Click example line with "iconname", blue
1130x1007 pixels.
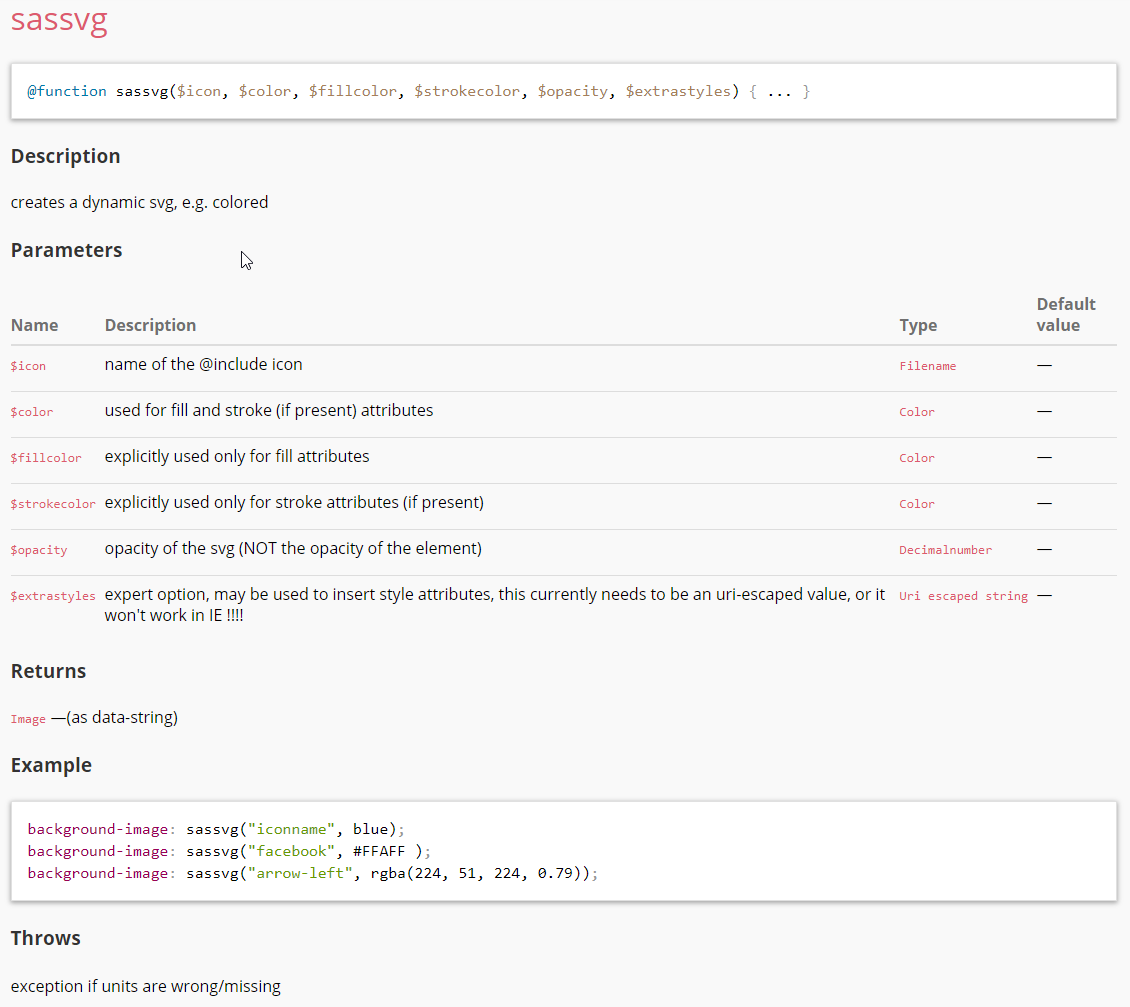pos(216,830)
